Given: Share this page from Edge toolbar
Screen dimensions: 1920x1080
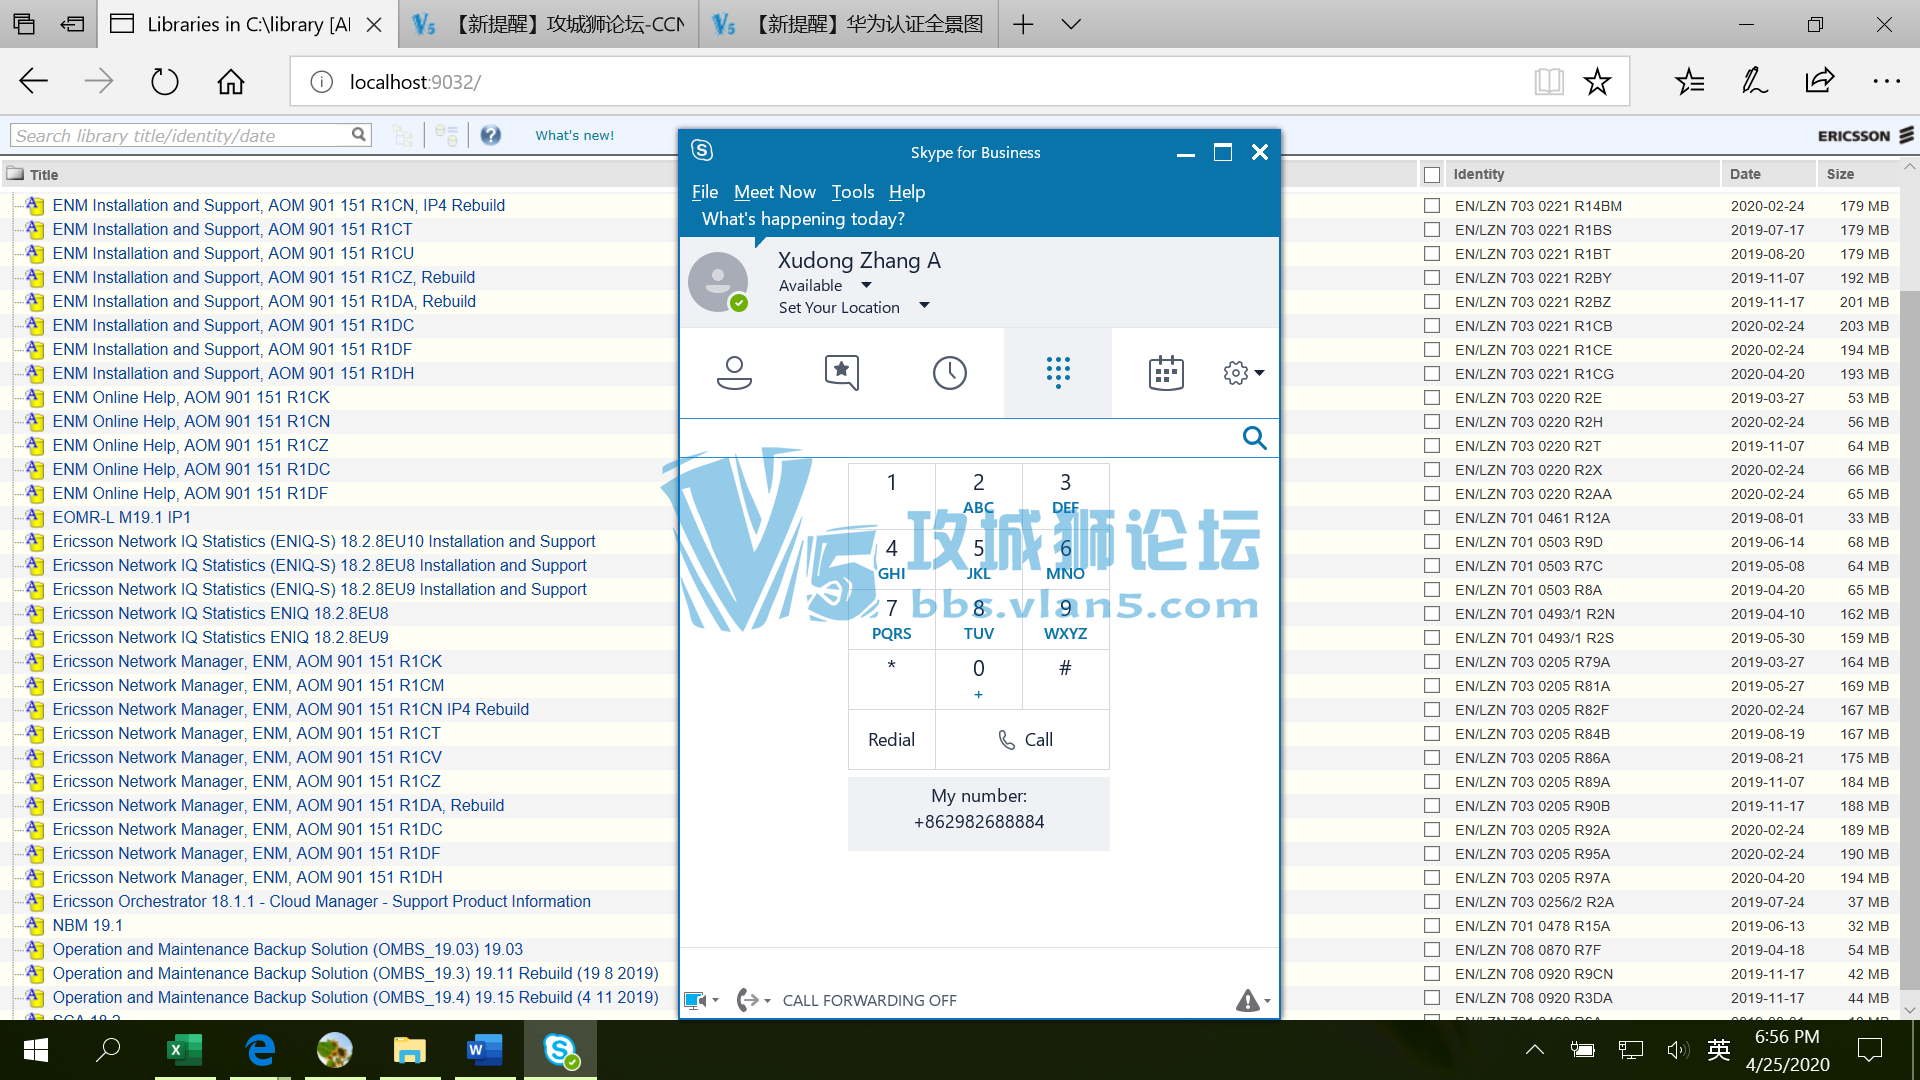Looking at the screenshot, I should tap(1819, 81).
